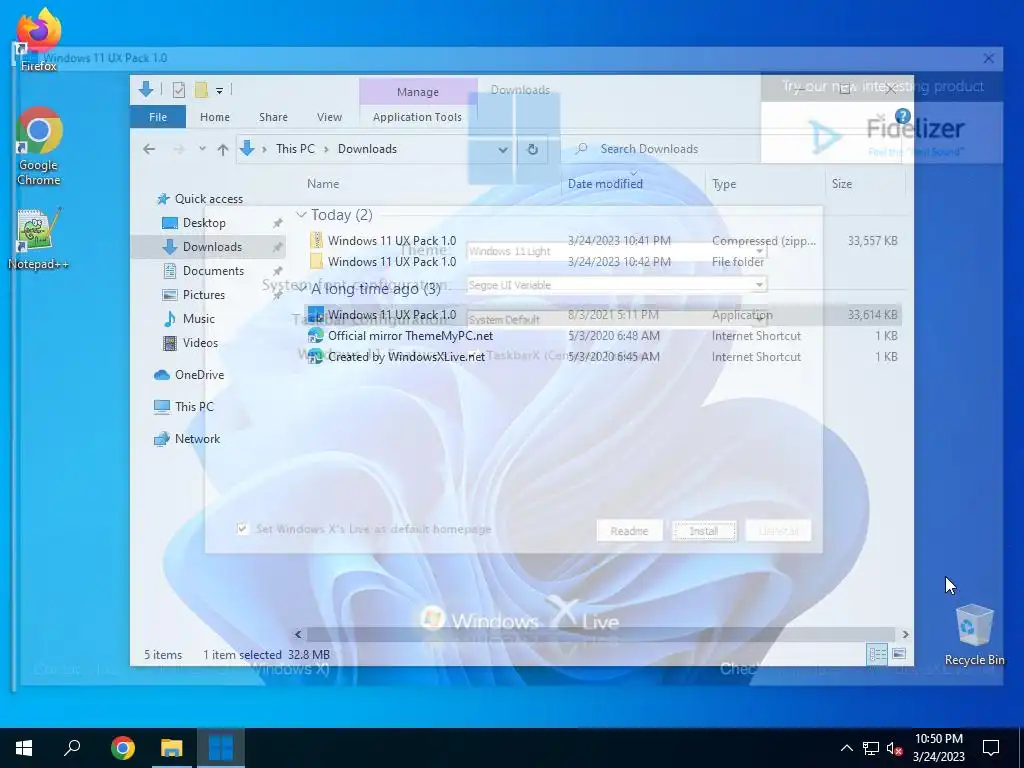The height and width of the screenshot is (768, 1024).
Task: Click the Up one level arrow
Action: pyautogui.click(x=223, y=149)
